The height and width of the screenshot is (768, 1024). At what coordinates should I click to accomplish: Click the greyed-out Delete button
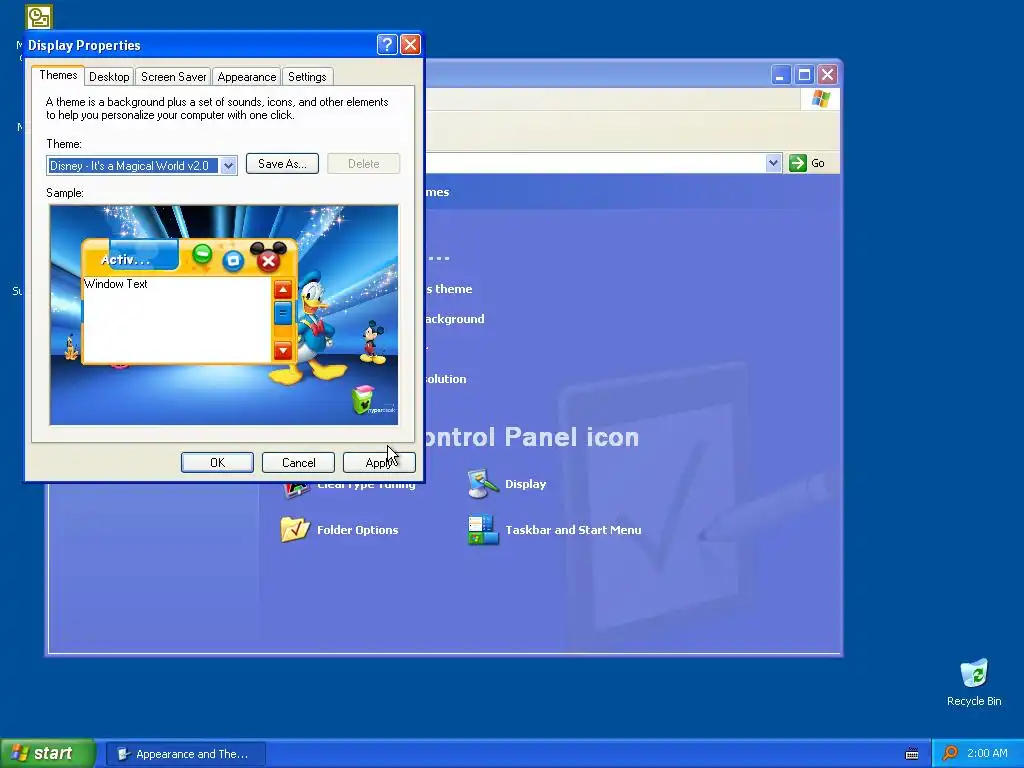364,164
